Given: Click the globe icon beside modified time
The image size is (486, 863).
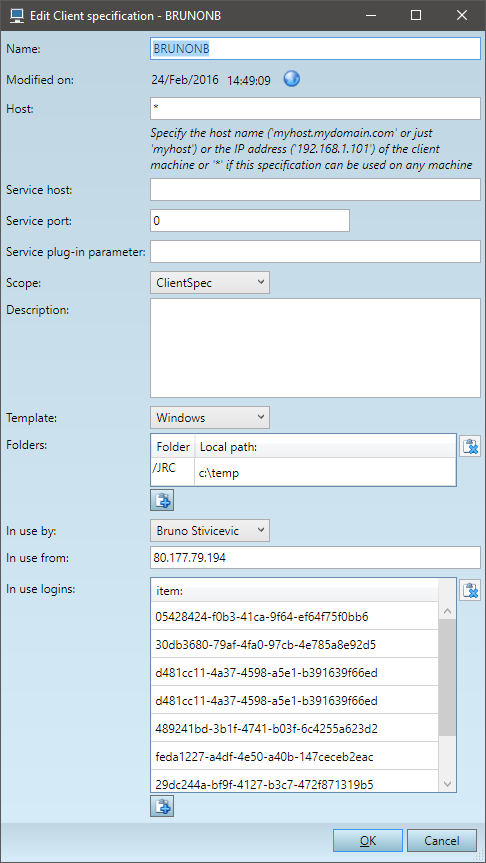Looking at the screenshot, I should pos(292,79).
